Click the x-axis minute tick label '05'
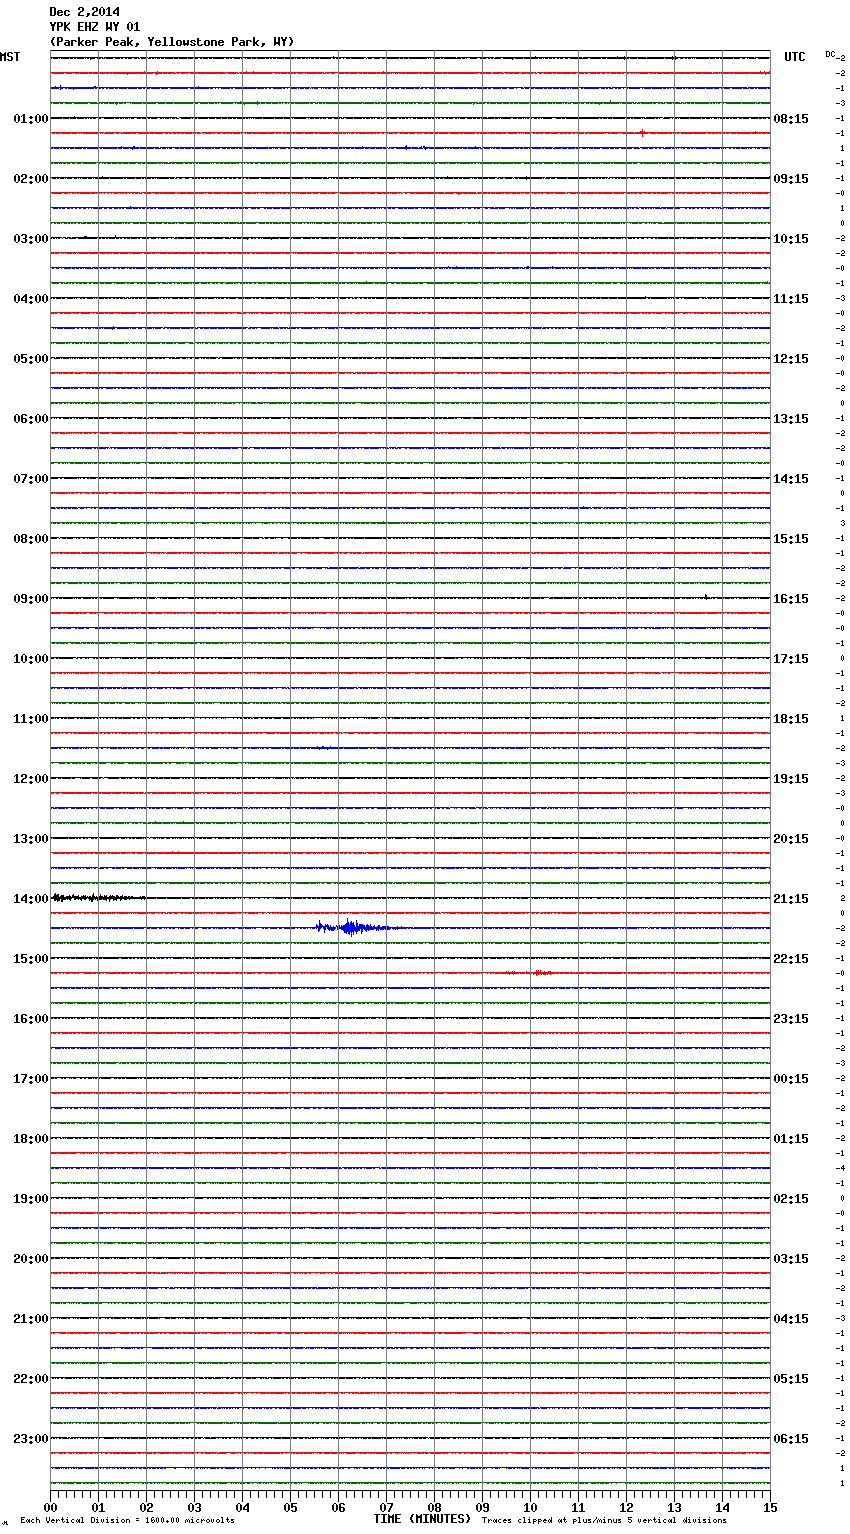 click(x=290, y=1507)
